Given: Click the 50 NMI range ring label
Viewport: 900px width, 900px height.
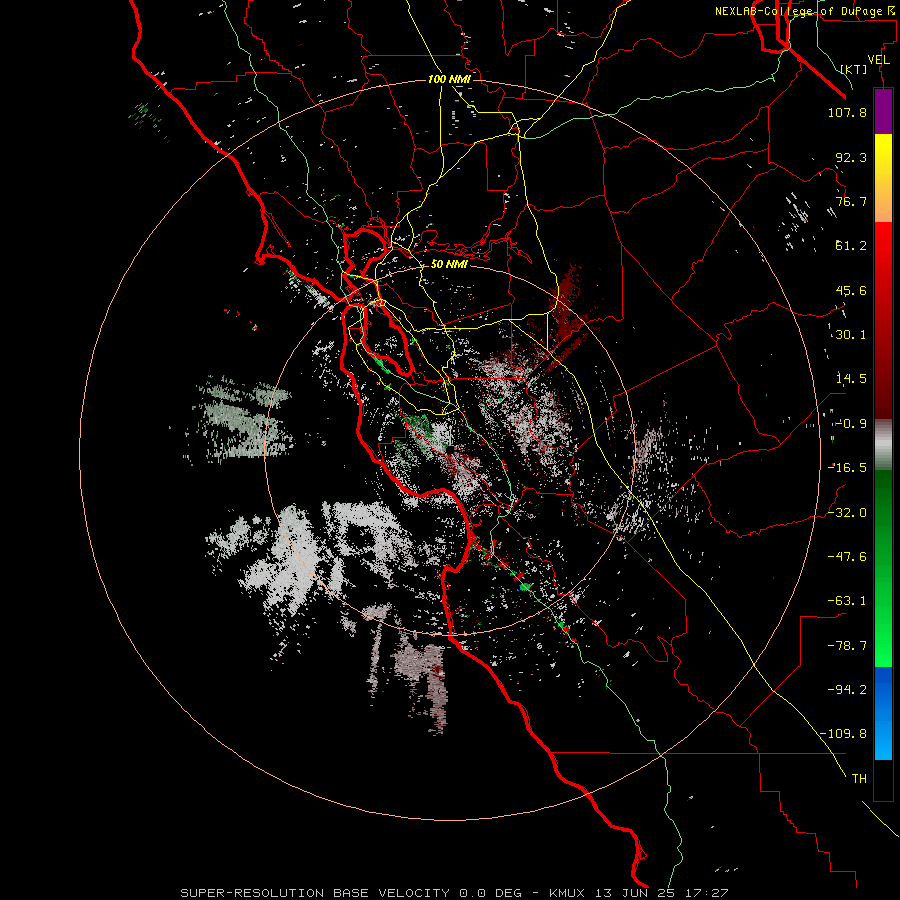Looking at the screenshot, I should [449, 264].
